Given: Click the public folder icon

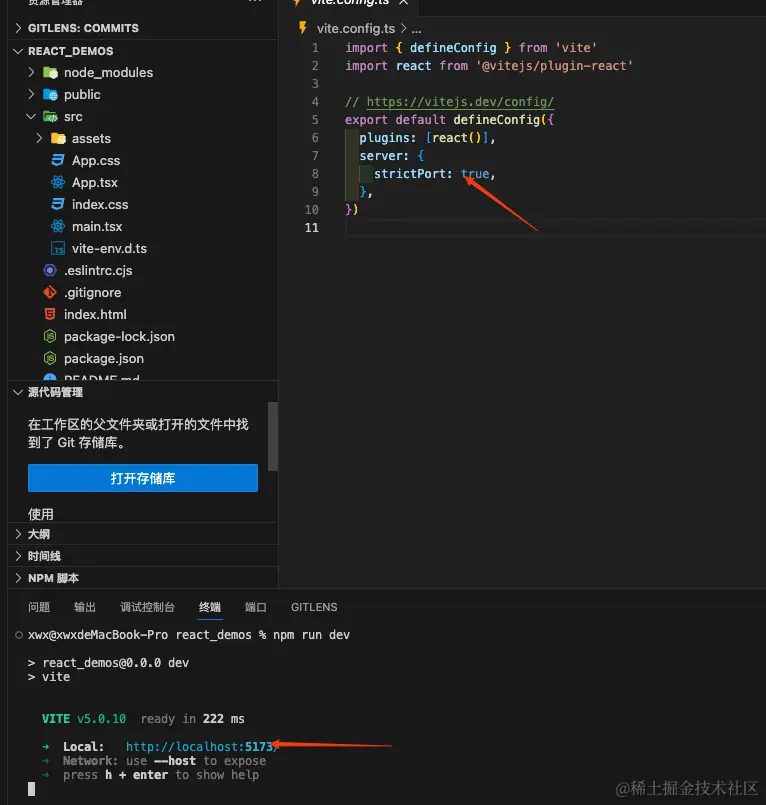Looking at the screenshot, I should pos(50,94).
